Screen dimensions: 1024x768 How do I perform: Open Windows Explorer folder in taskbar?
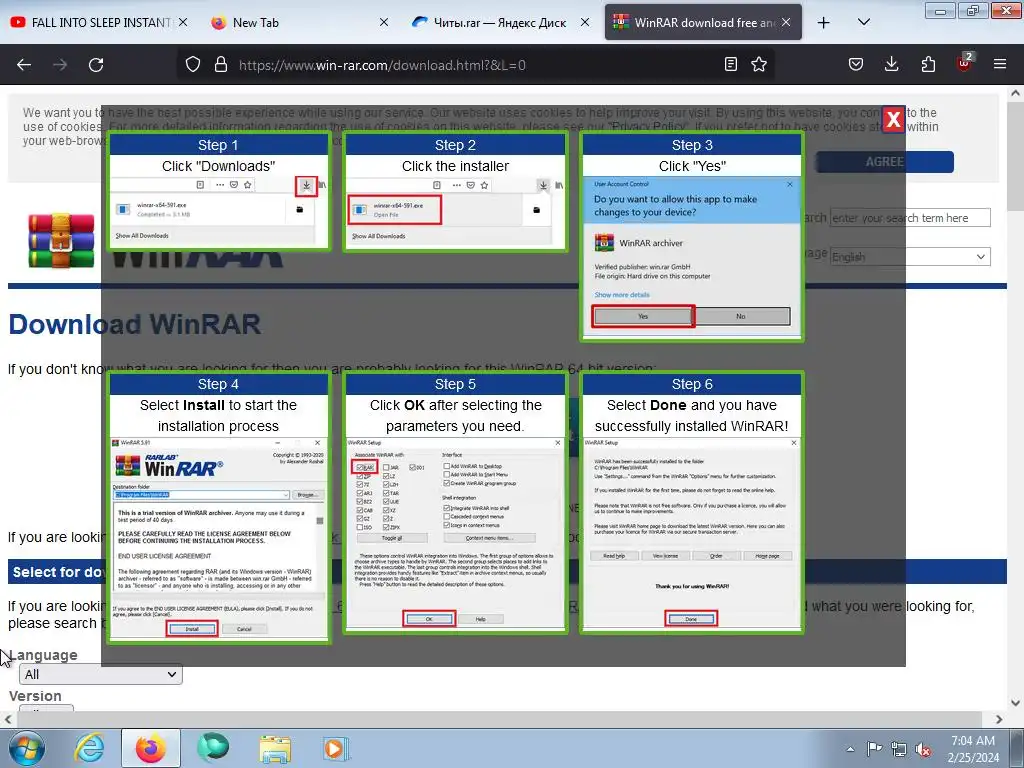tap(275, 748)
